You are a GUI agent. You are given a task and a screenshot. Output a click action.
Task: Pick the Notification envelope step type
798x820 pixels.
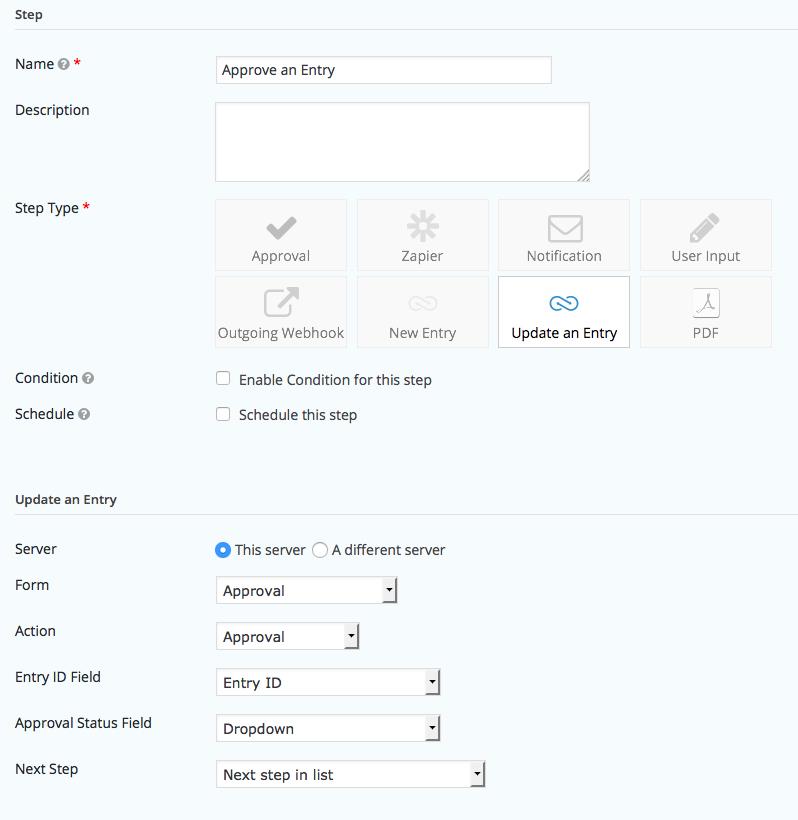pyautogui.click(x=564, y=235)
